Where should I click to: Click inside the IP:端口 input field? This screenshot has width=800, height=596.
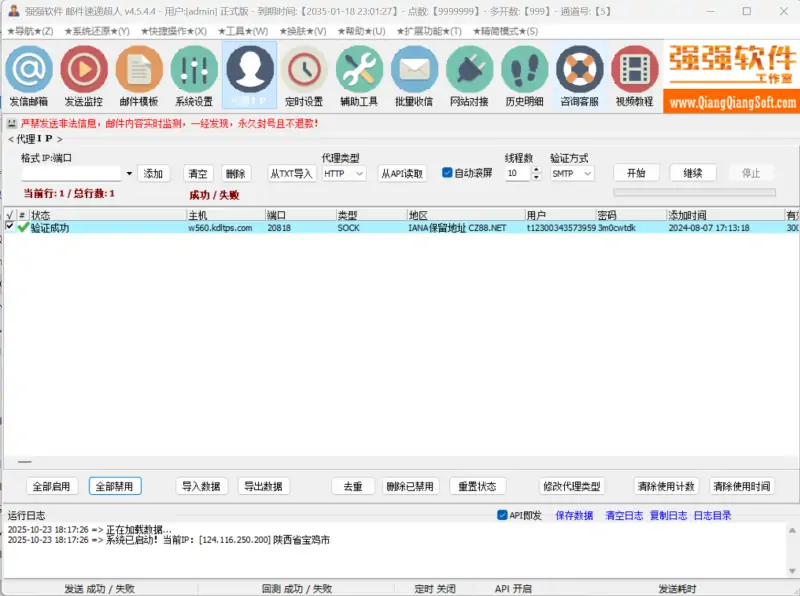click(70, 173)
